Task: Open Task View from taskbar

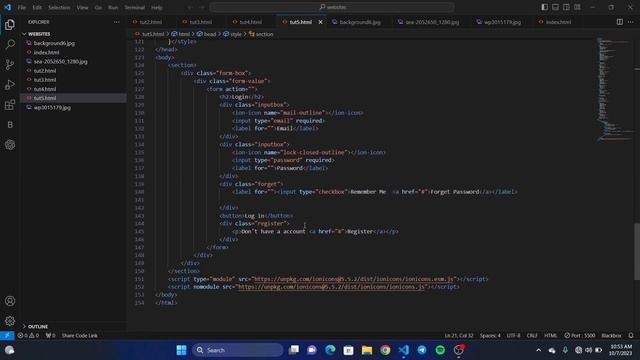Action: [x=293, y=350]
